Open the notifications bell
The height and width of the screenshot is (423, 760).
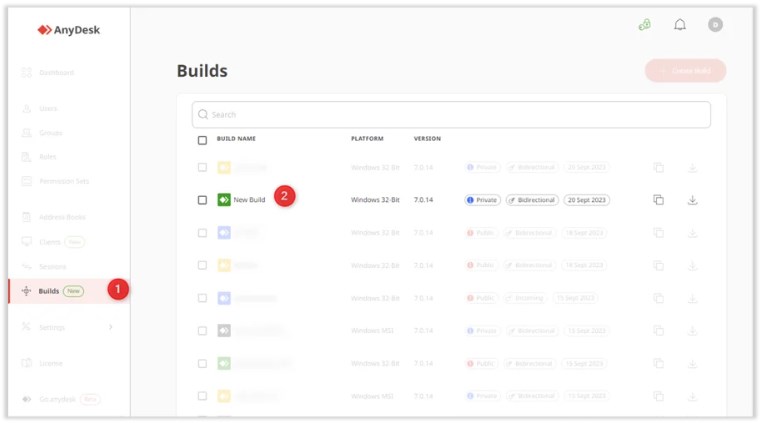680,25
